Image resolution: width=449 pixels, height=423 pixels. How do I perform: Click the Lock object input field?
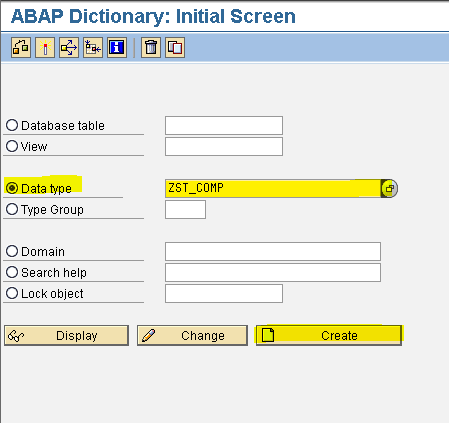click(224, 293)
